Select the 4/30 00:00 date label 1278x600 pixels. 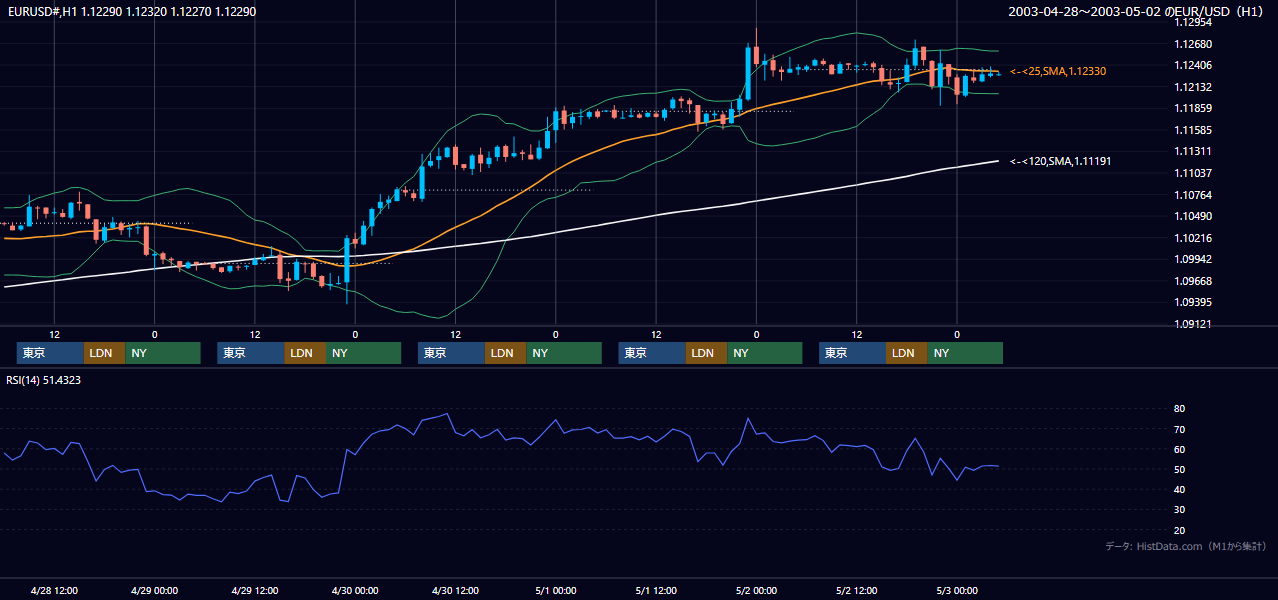(355, 591)
